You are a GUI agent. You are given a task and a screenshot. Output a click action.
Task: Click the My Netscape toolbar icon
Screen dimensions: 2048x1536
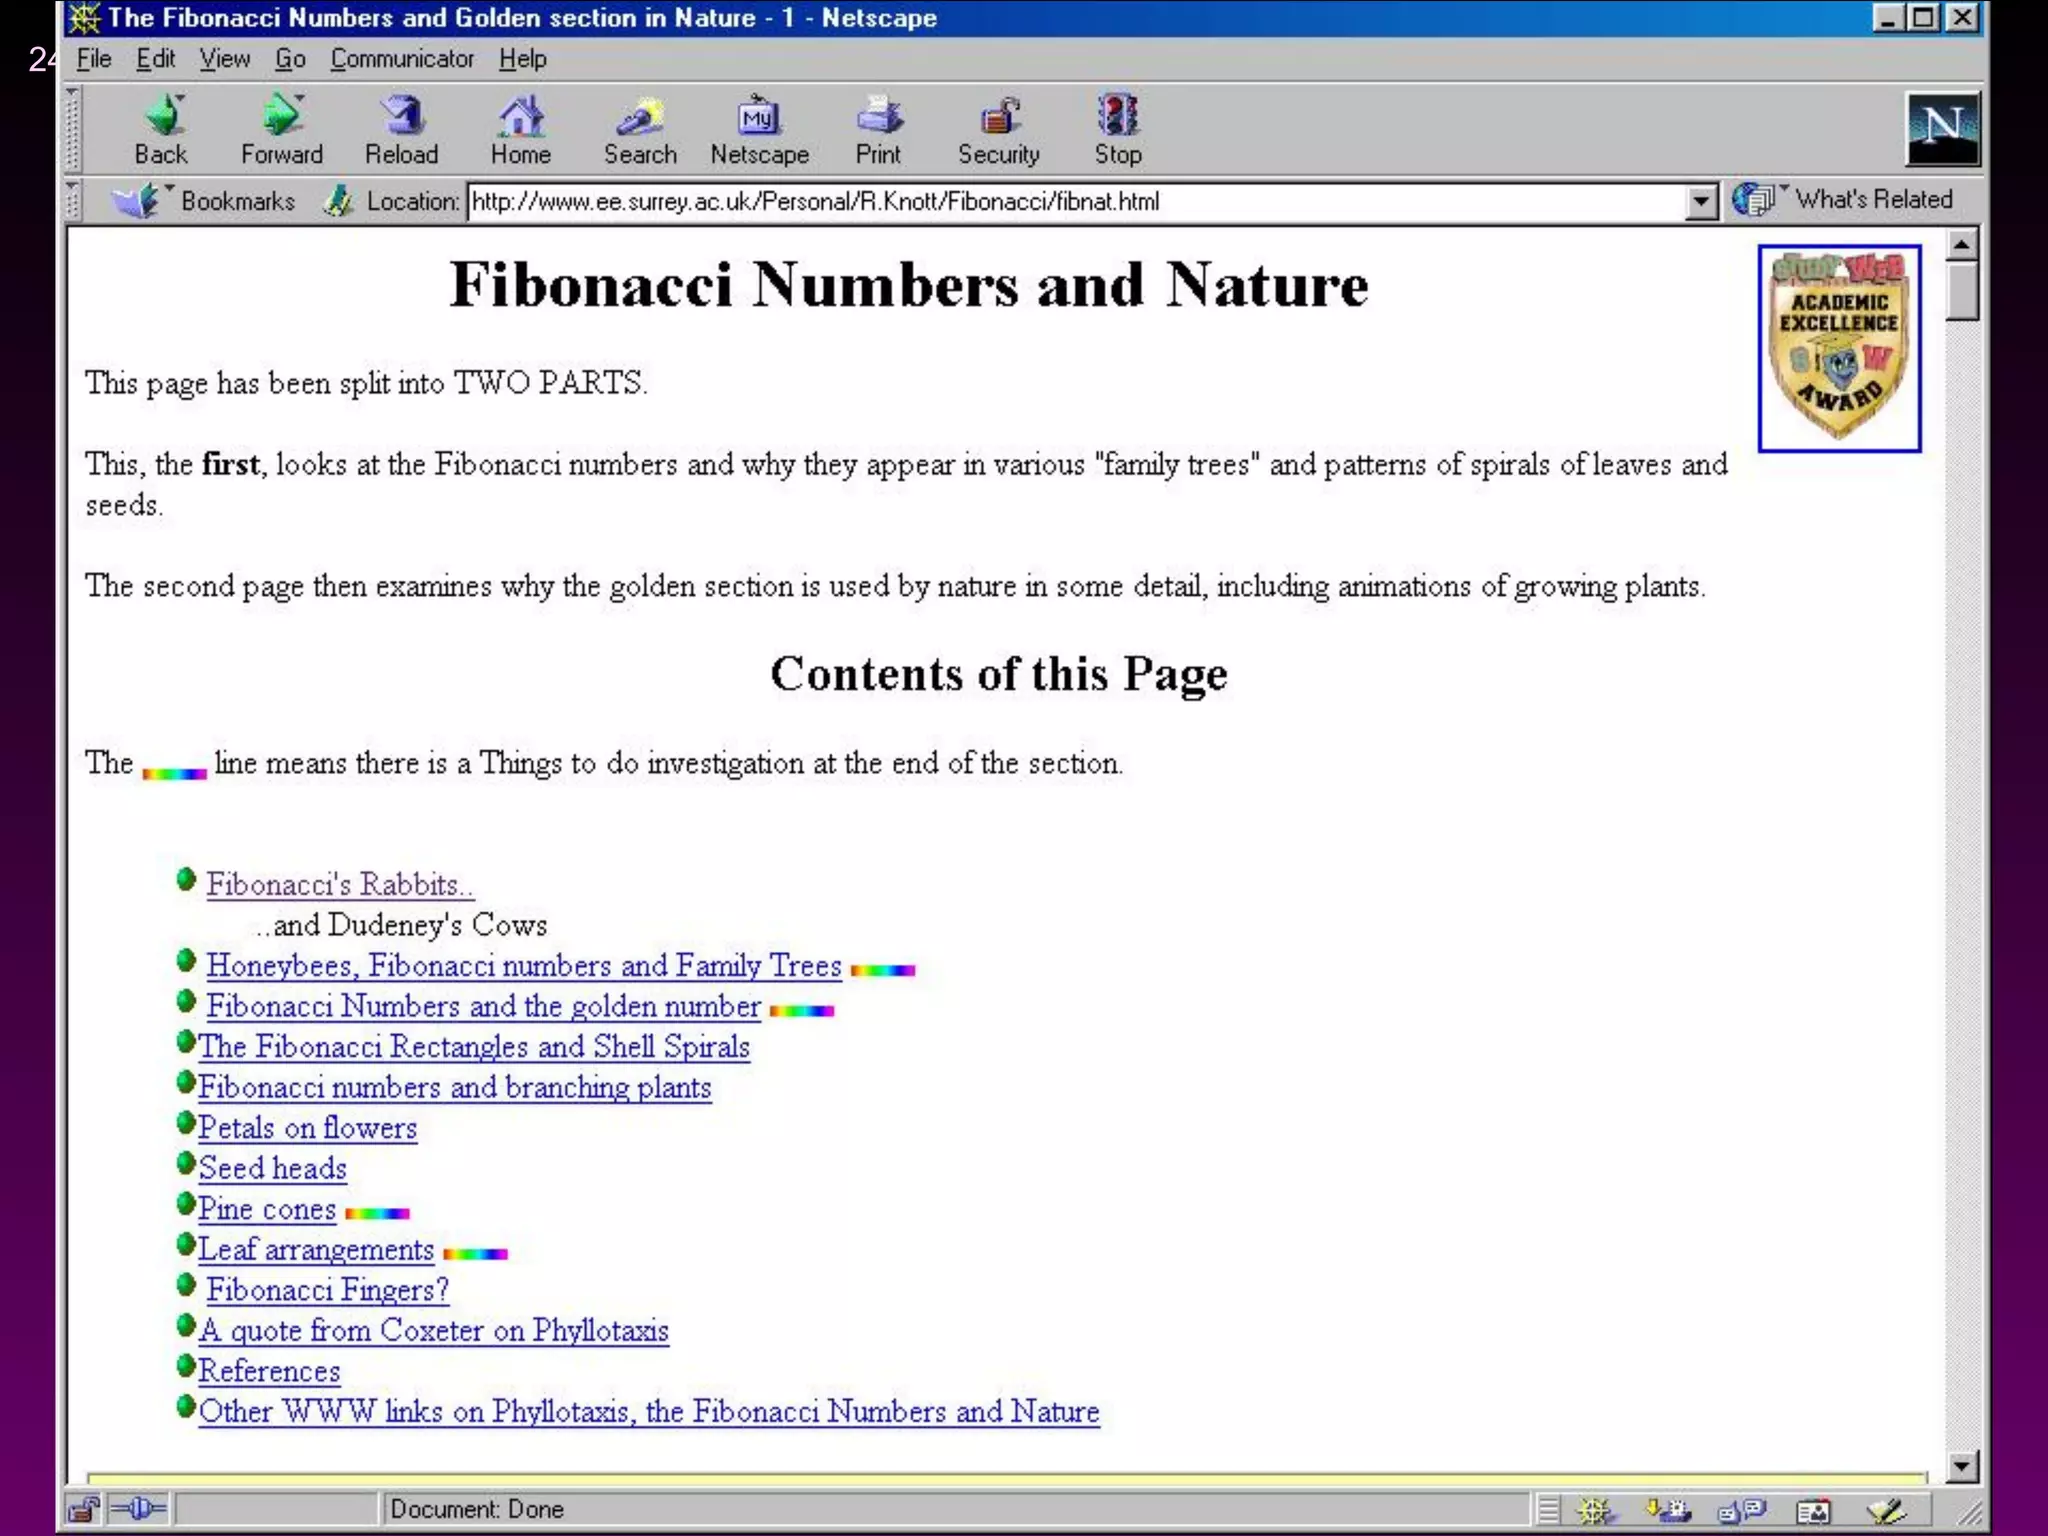tap(759, 118)
